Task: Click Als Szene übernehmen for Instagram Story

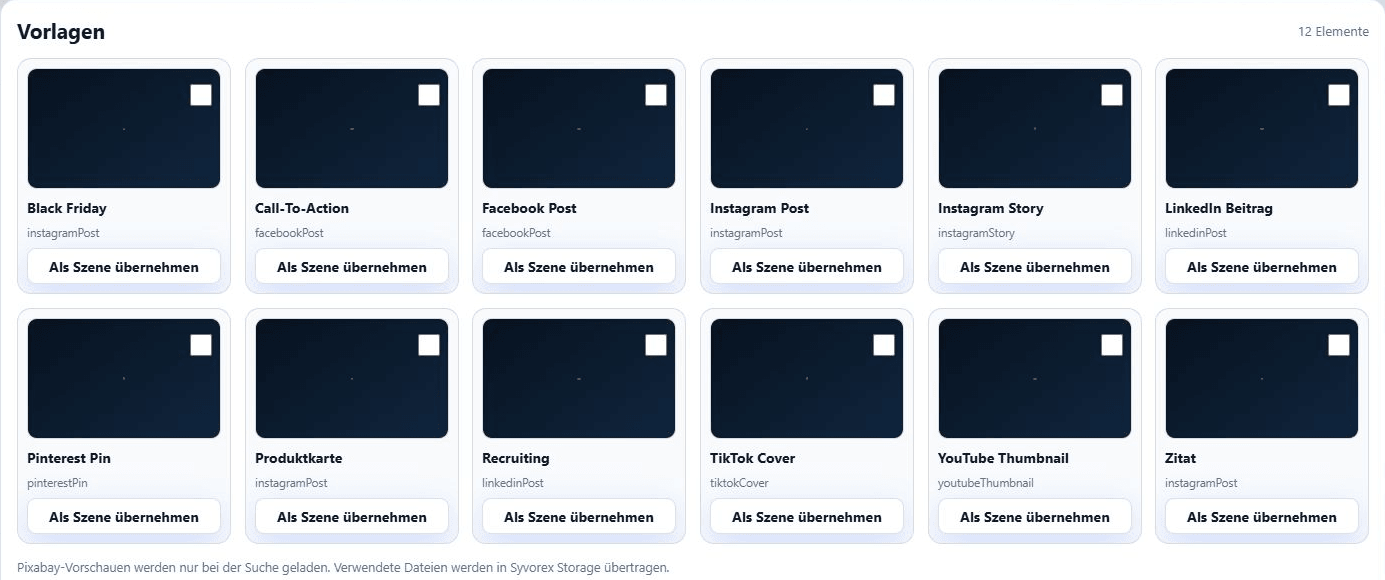Action: tap(1035, 267)
